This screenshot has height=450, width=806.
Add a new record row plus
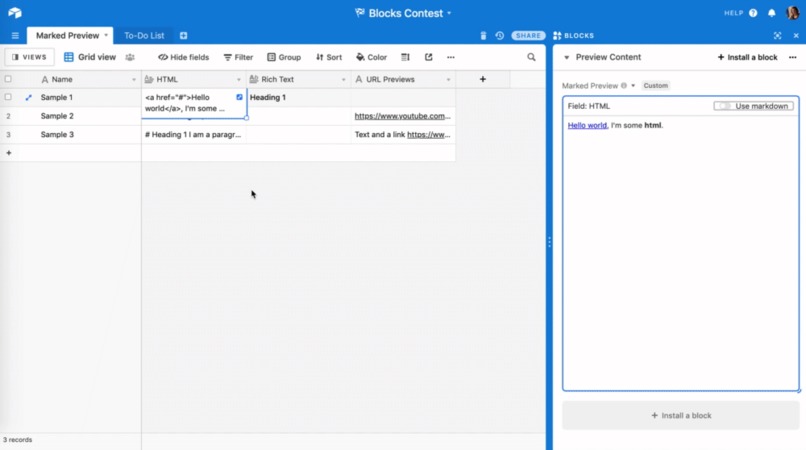pos(9,153)
